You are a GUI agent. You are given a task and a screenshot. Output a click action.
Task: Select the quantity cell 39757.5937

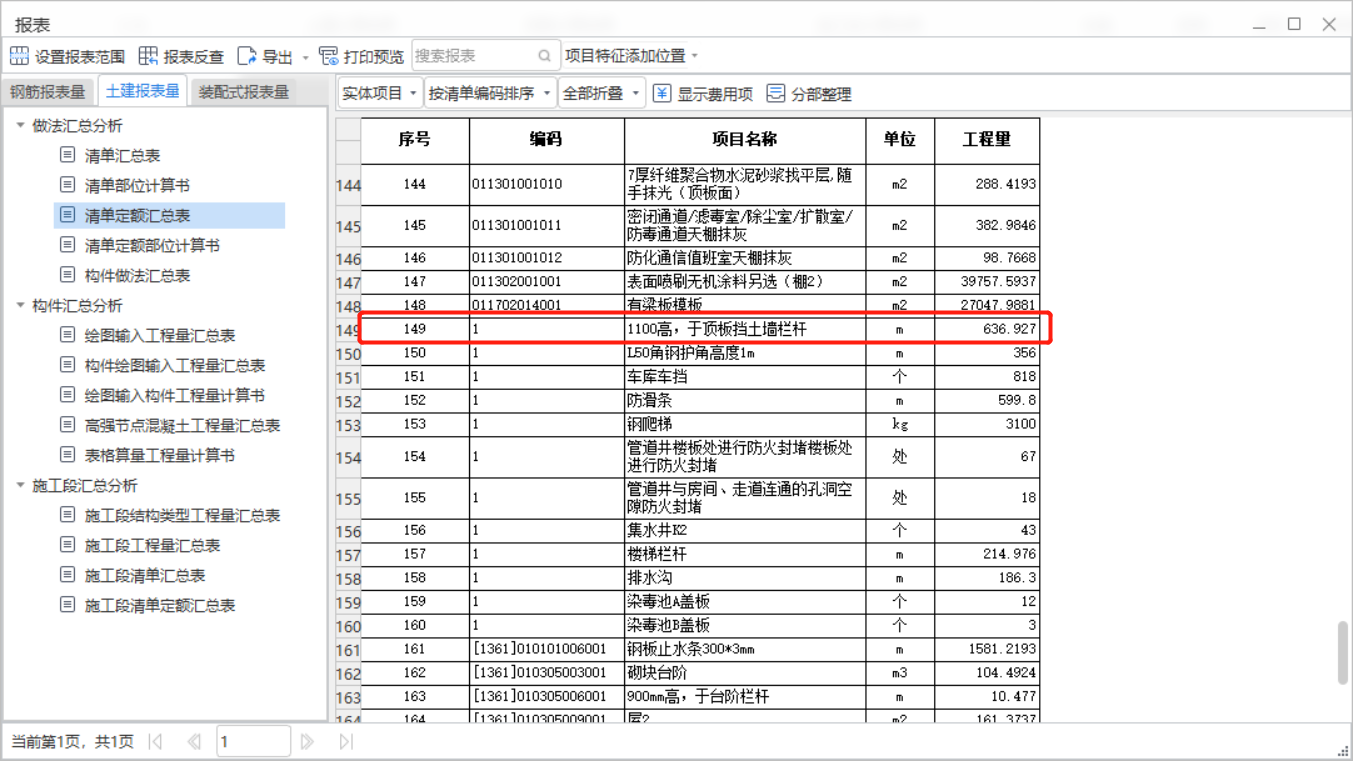[987, 282]
